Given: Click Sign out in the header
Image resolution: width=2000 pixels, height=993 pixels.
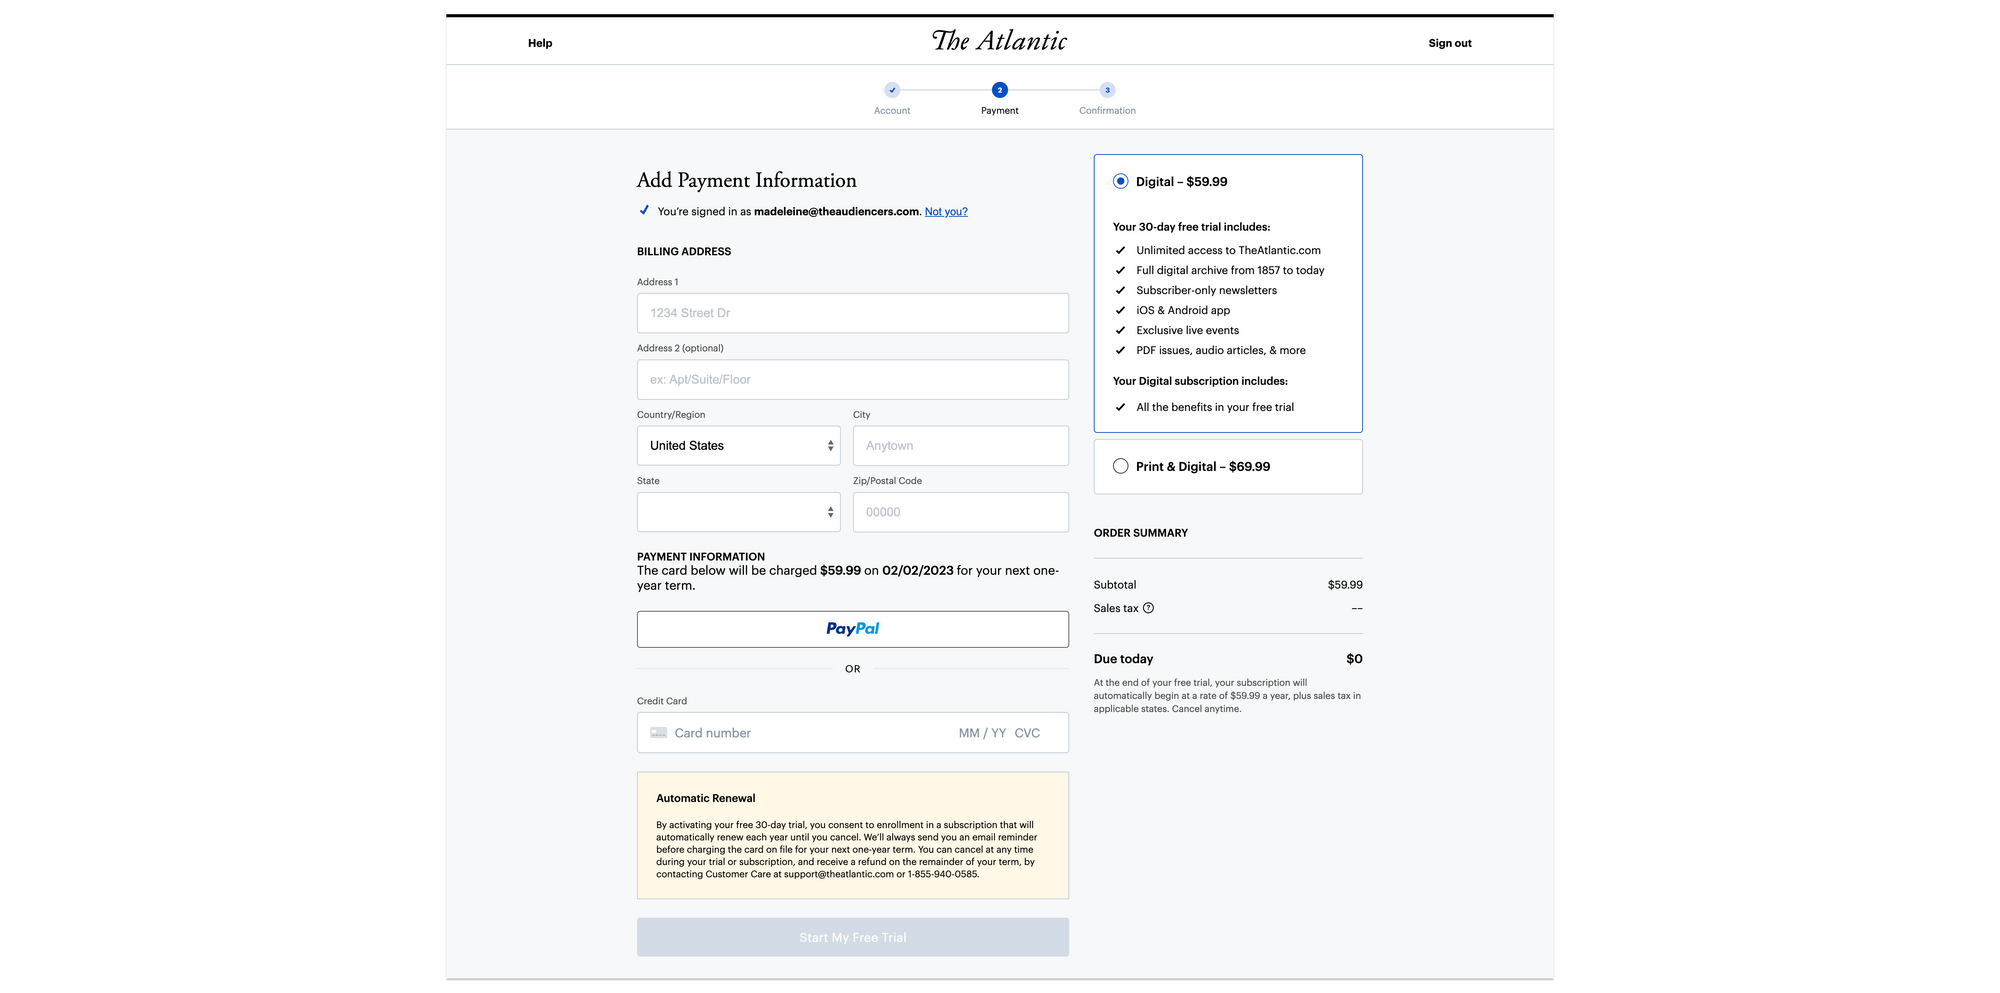Looking at the screenshot, I should tap(1449, 43).
